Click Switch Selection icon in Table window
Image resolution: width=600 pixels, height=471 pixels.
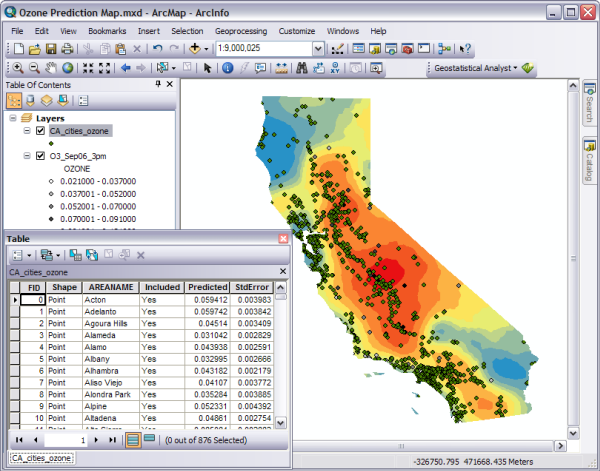(92, 255)
